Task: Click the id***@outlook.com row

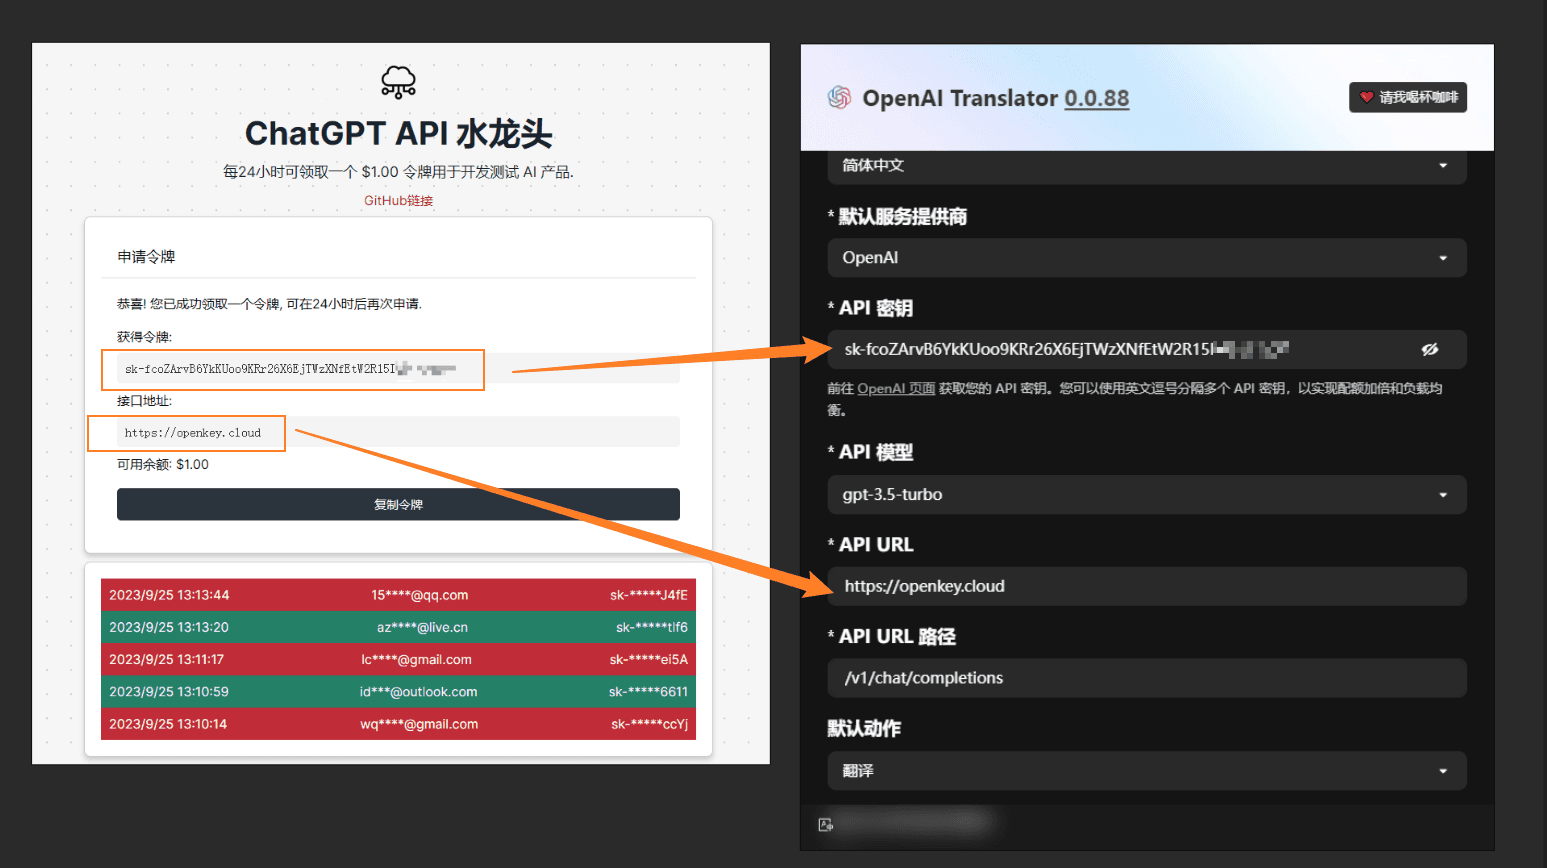Action: click(398, 691)
